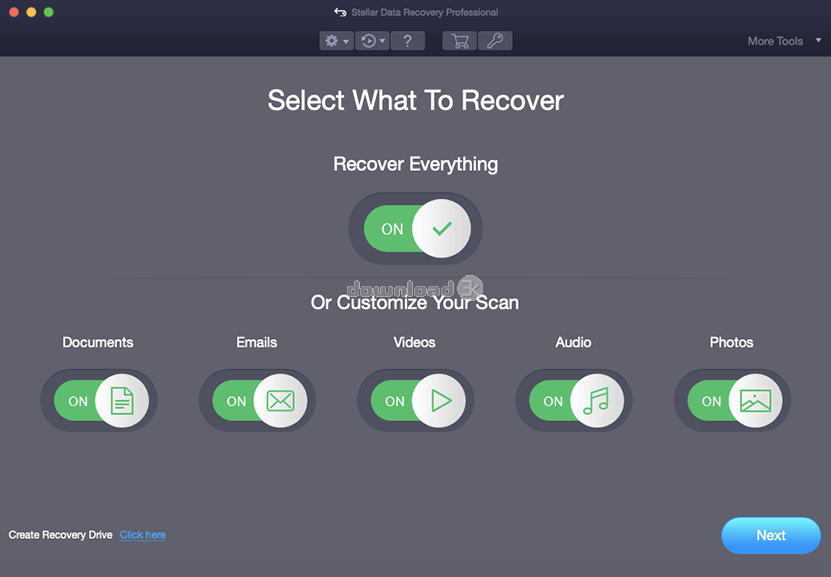Expand the More Tools dropdown arrow
This screenshot has height=577, width=831.
818,40
